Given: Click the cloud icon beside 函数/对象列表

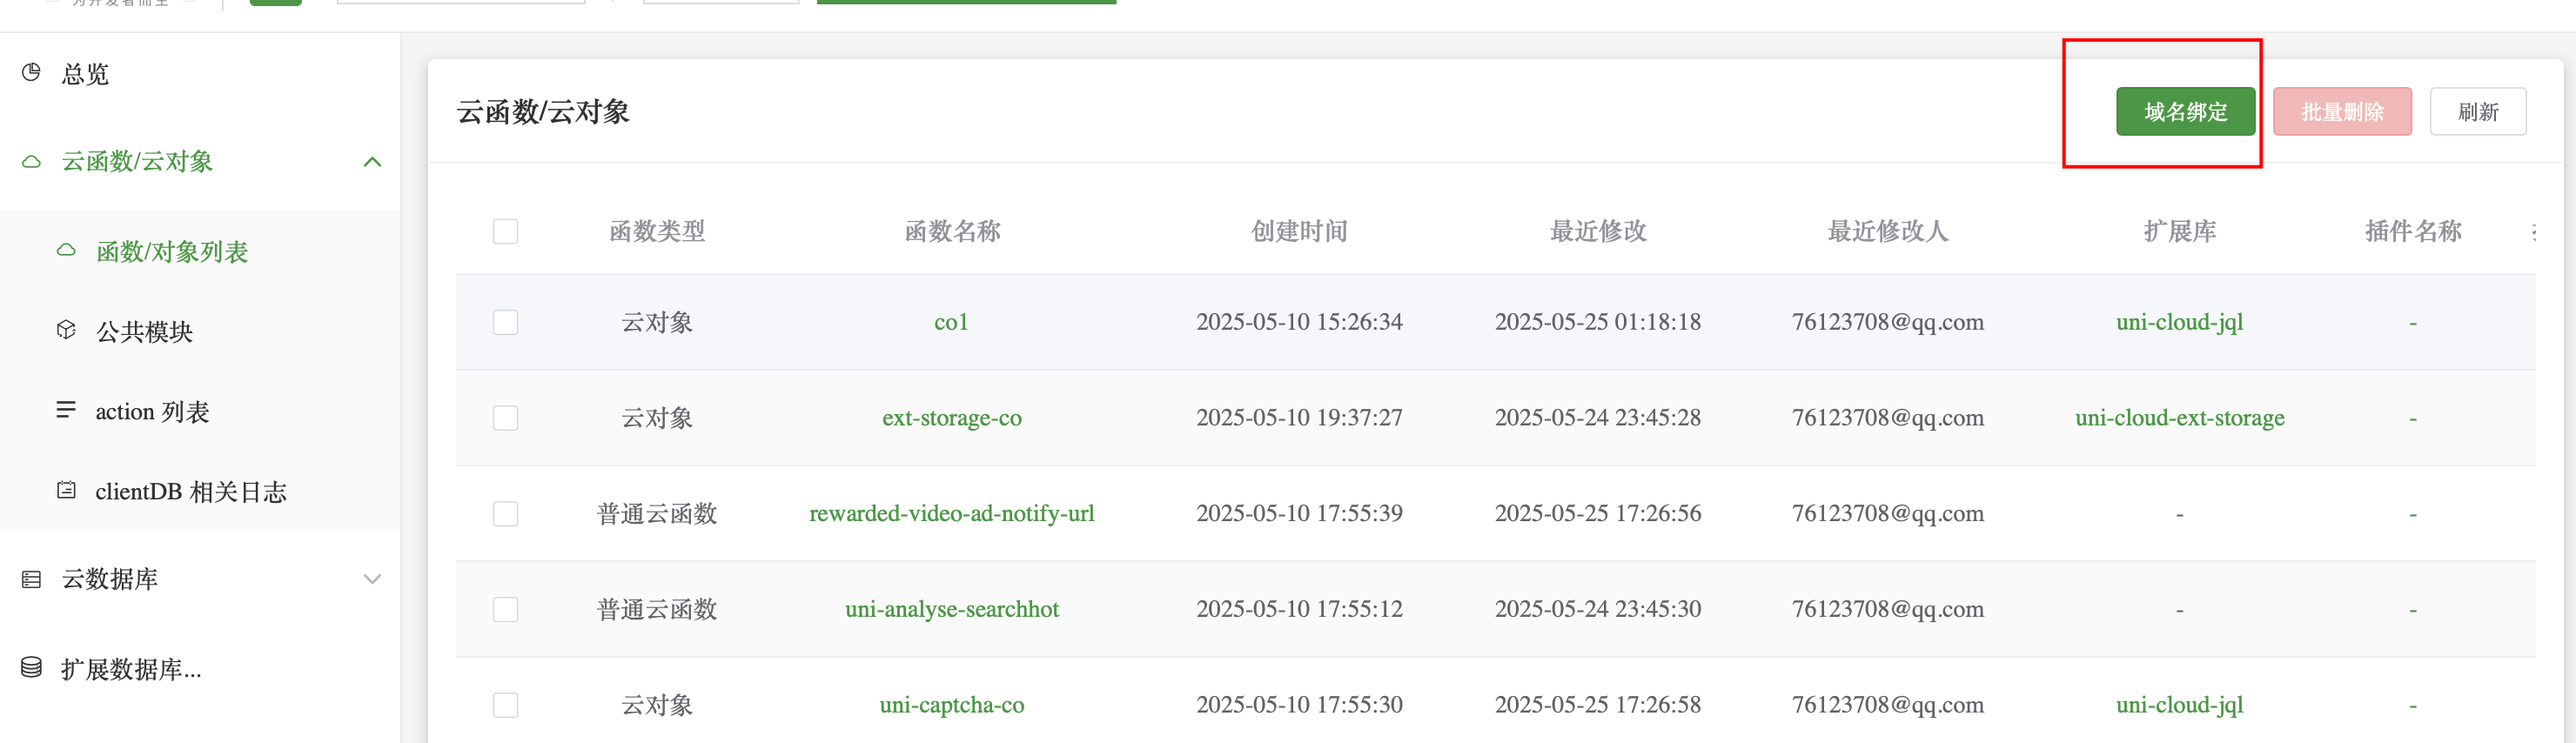Looking at the screenshot, I should click(66, 251).
